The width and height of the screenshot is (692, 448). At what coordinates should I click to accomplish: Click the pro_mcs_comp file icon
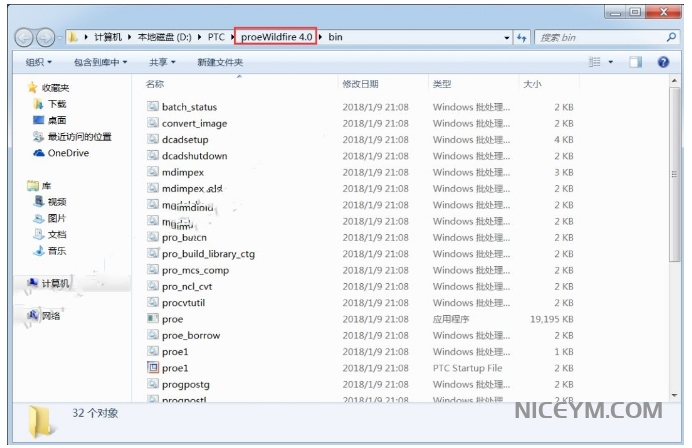click(153, 270)
